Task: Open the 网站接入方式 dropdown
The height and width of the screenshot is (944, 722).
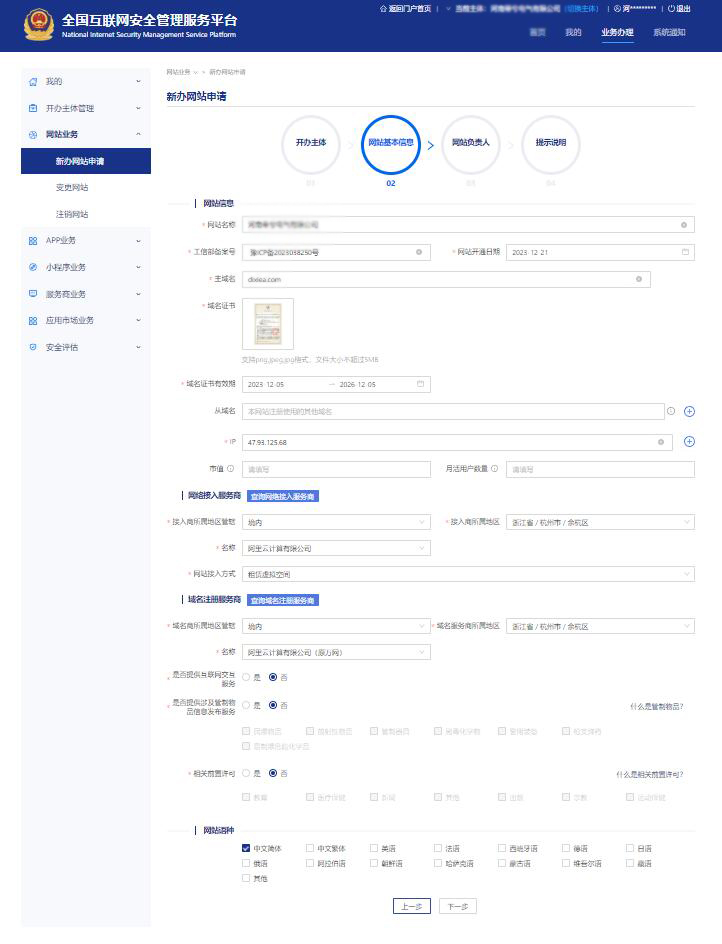Action: pos(467,574)
